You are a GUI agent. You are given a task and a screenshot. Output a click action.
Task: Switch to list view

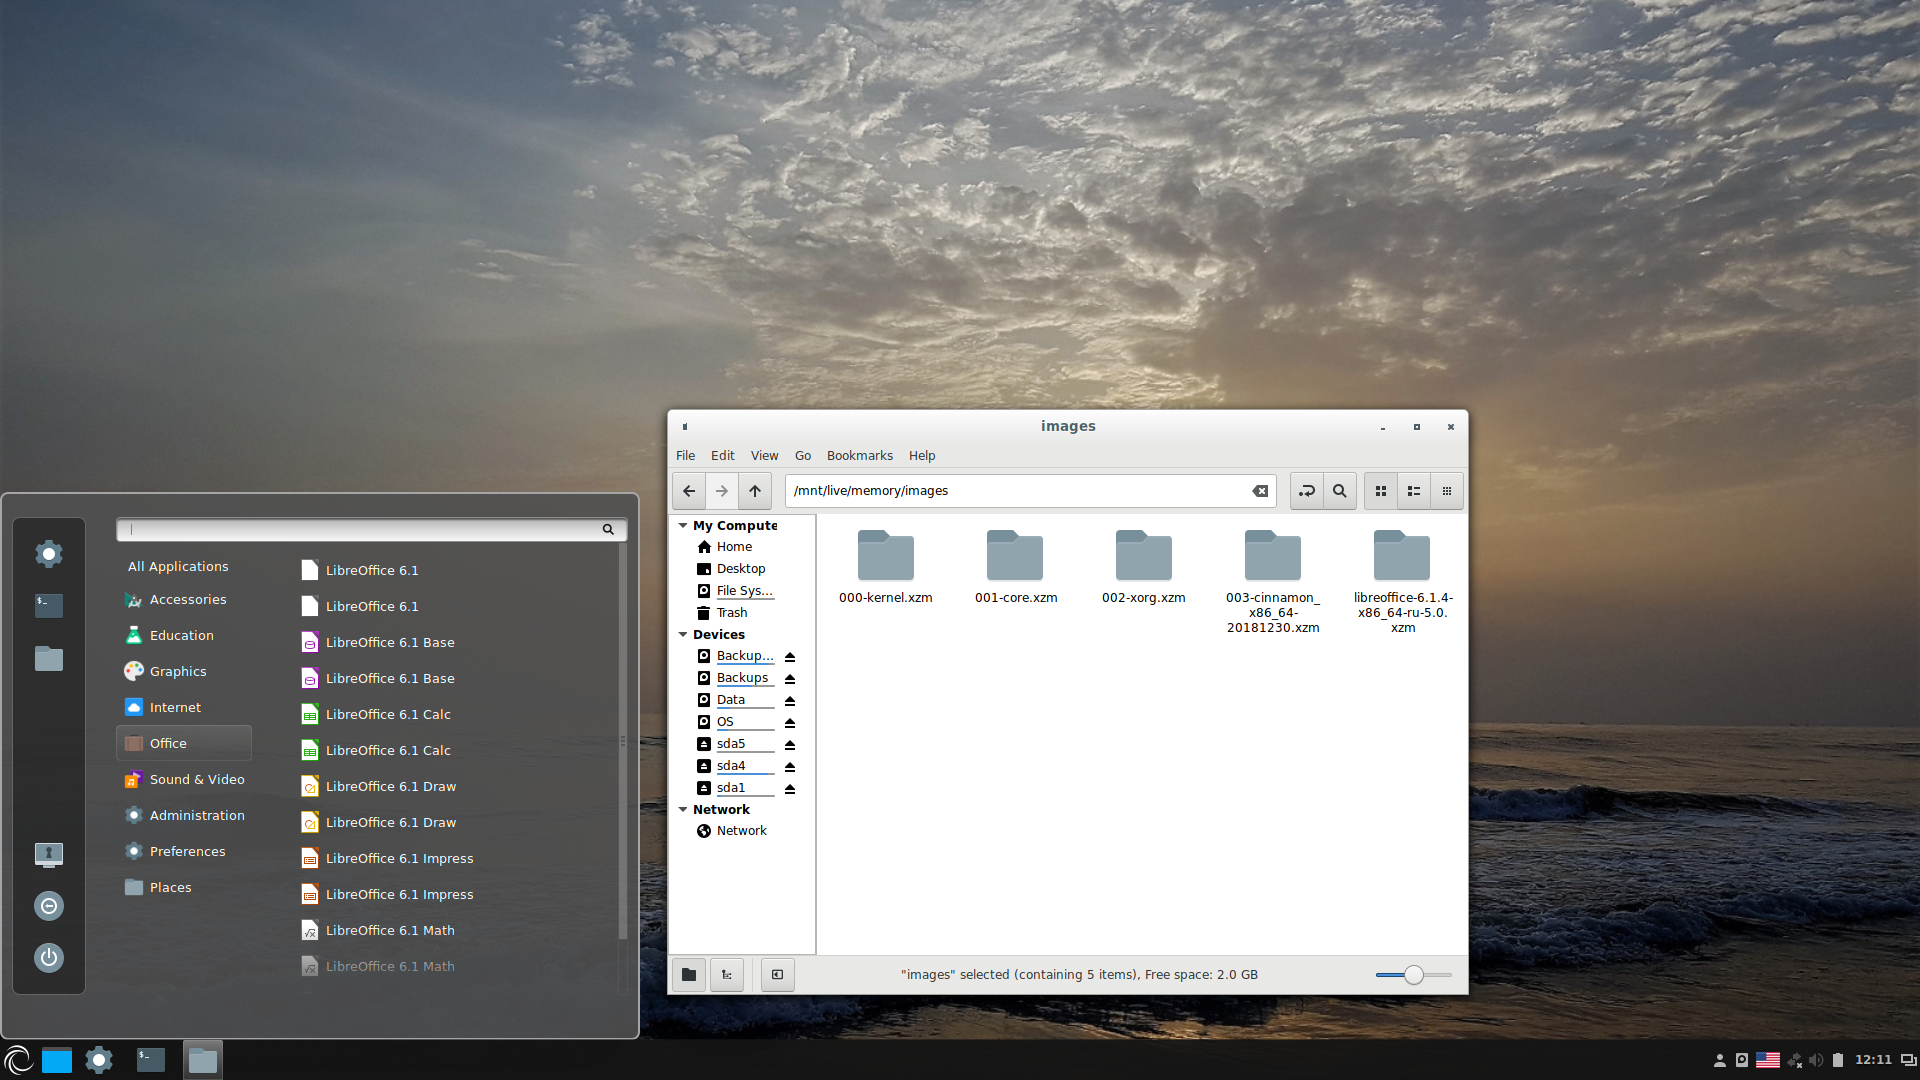coord(1414,491)
